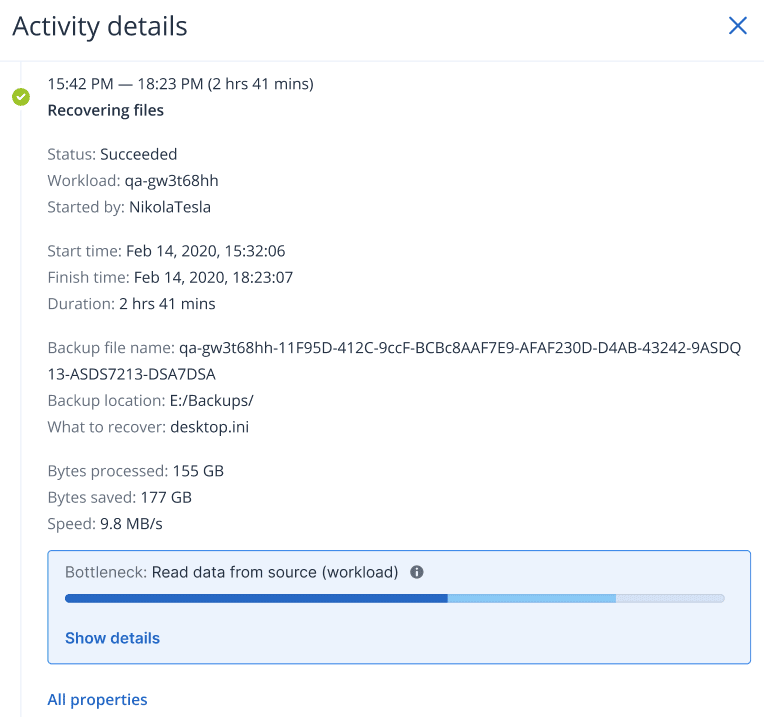Click the gray remaining bottleneck bar segment

[x=670, y=598]
